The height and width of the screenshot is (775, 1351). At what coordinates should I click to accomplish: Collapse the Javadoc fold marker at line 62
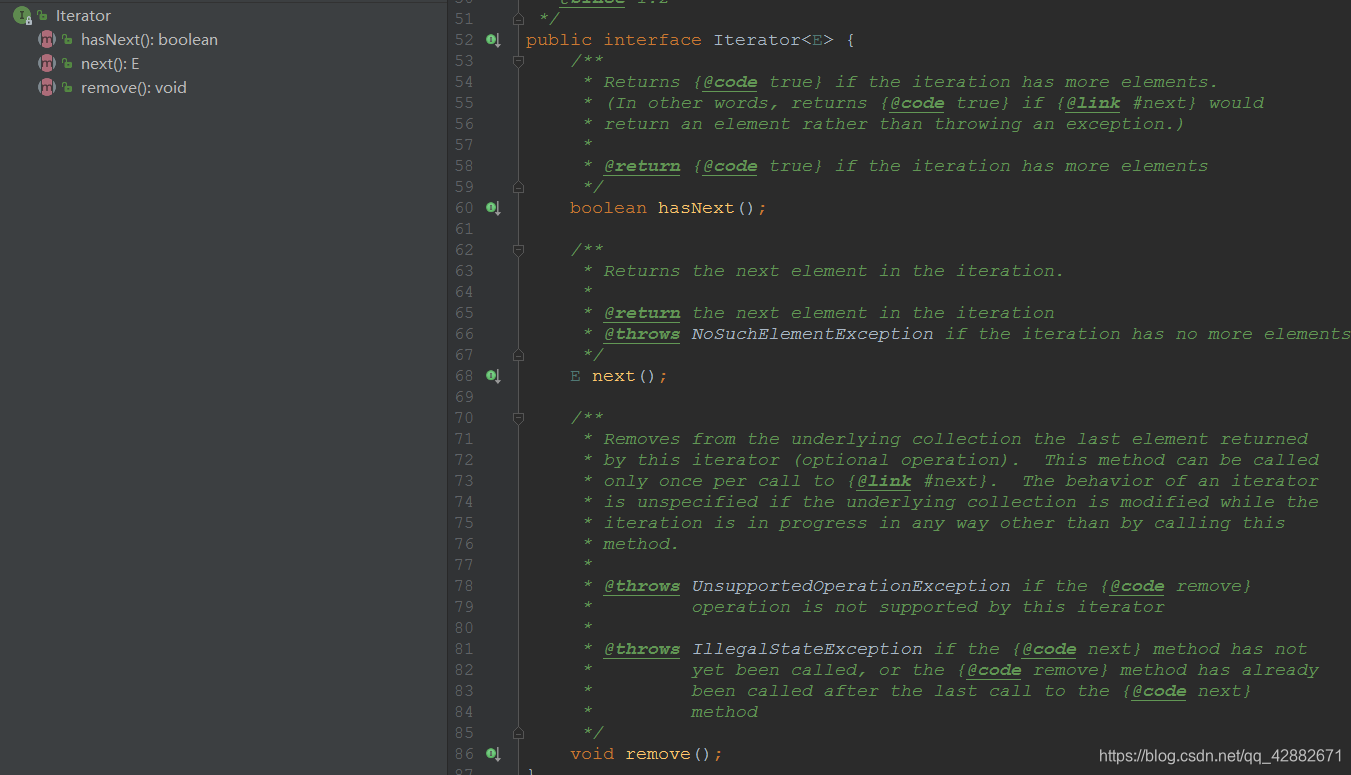[x=518, y=250]
